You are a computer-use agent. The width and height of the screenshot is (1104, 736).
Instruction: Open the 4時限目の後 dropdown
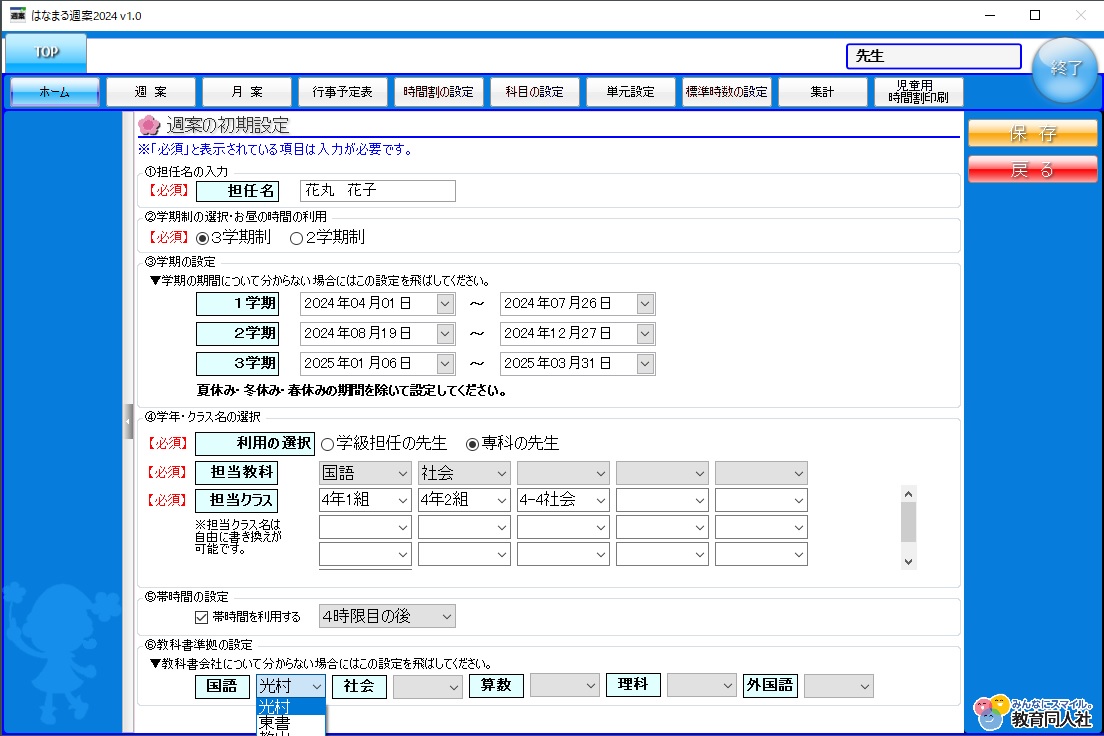[387, 616]
